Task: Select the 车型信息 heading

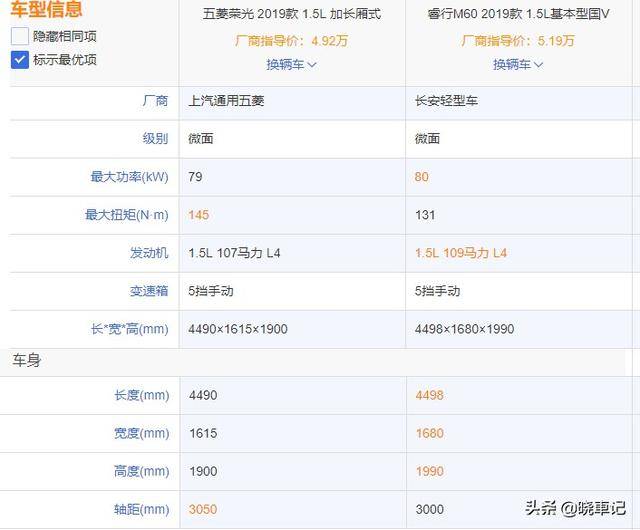Action: pyautogui.click(x=47, y=9)
